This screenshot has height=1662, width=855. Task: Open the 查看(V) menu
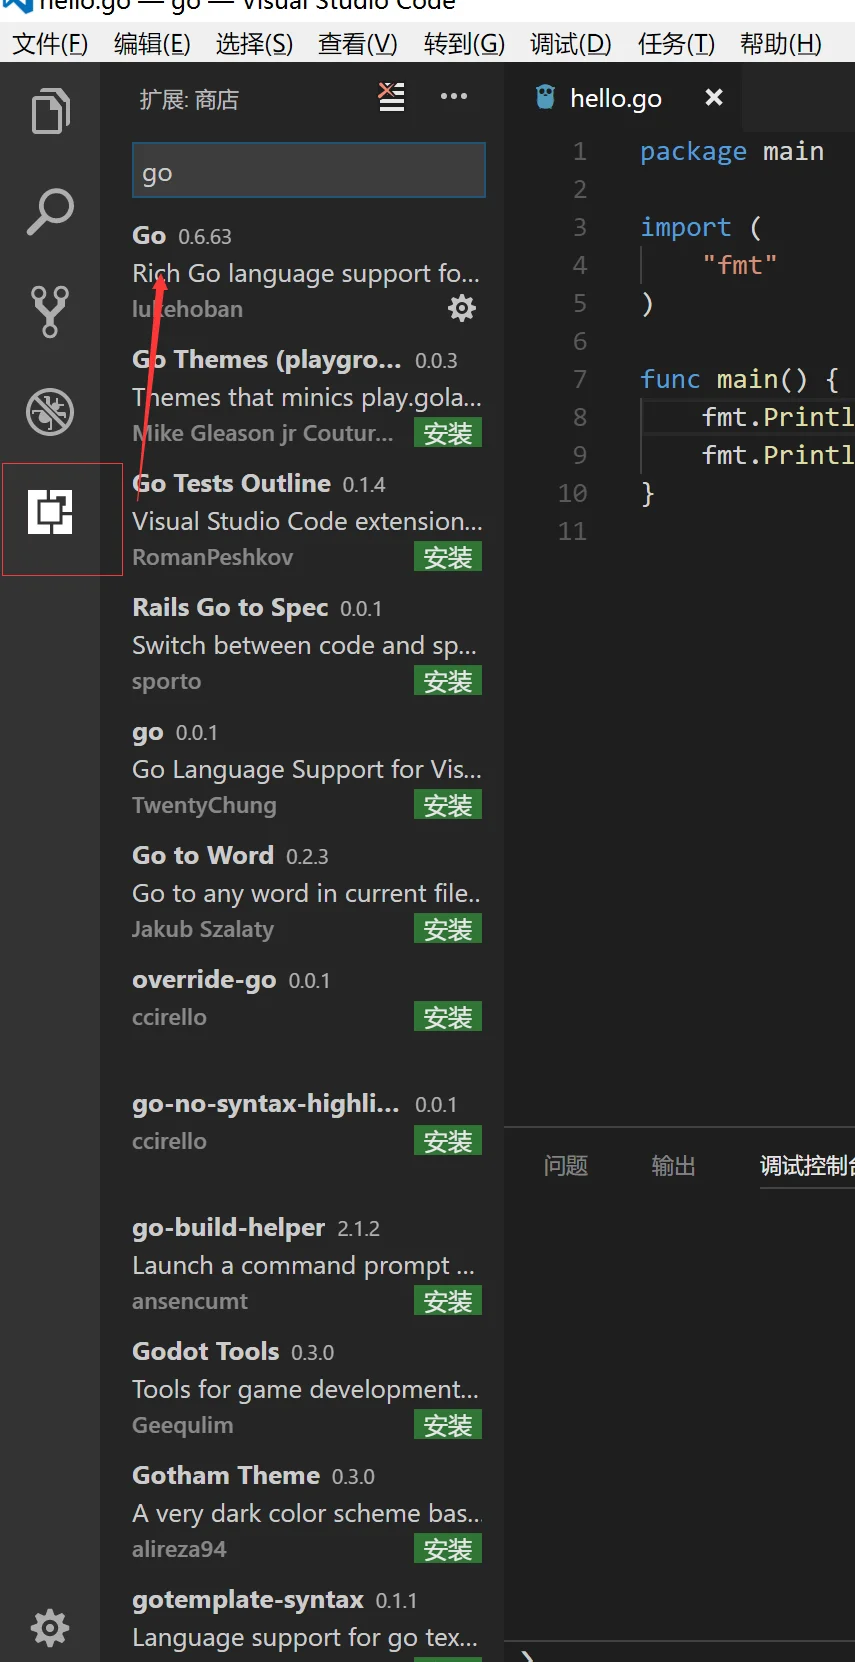[357, 44]
